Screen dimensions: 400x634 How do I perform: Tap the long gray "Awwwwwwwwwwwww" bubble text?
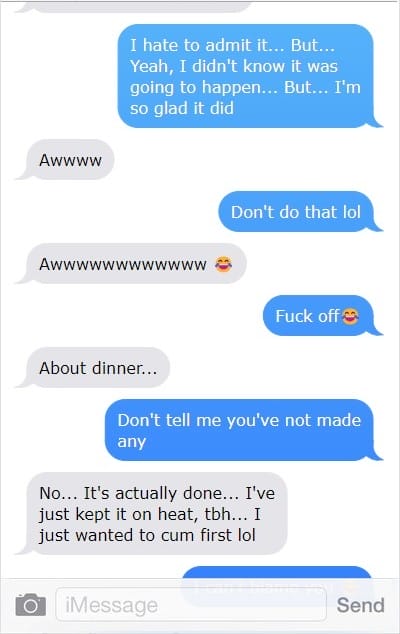[x=123, y=264]
